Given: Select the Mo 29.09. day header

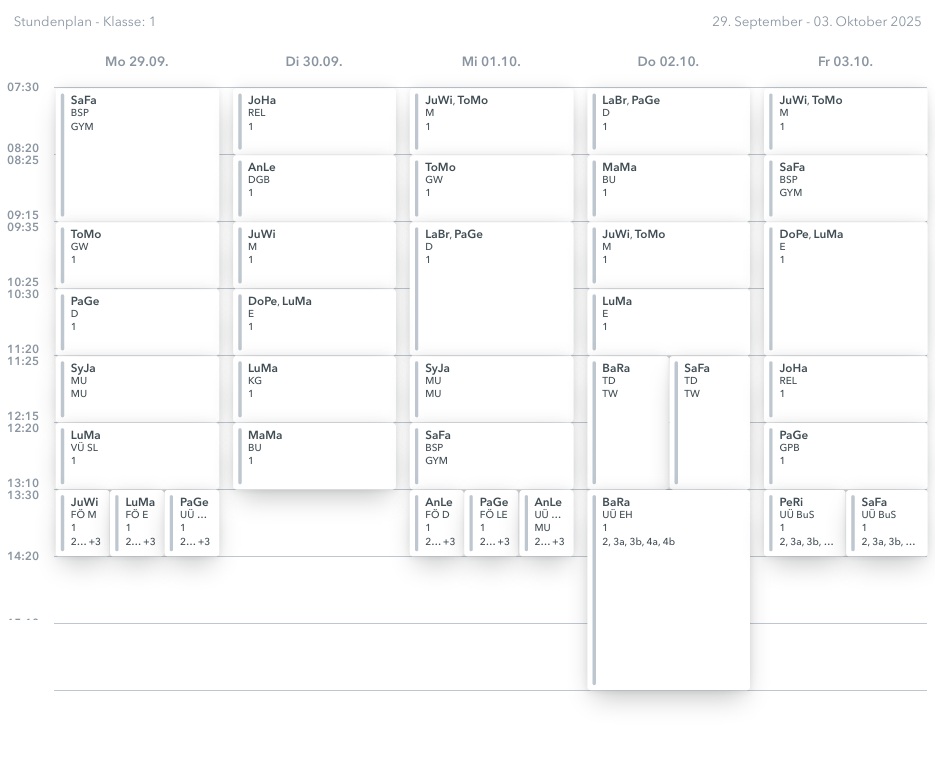Looking at the screenshot, I should (137, 61).
